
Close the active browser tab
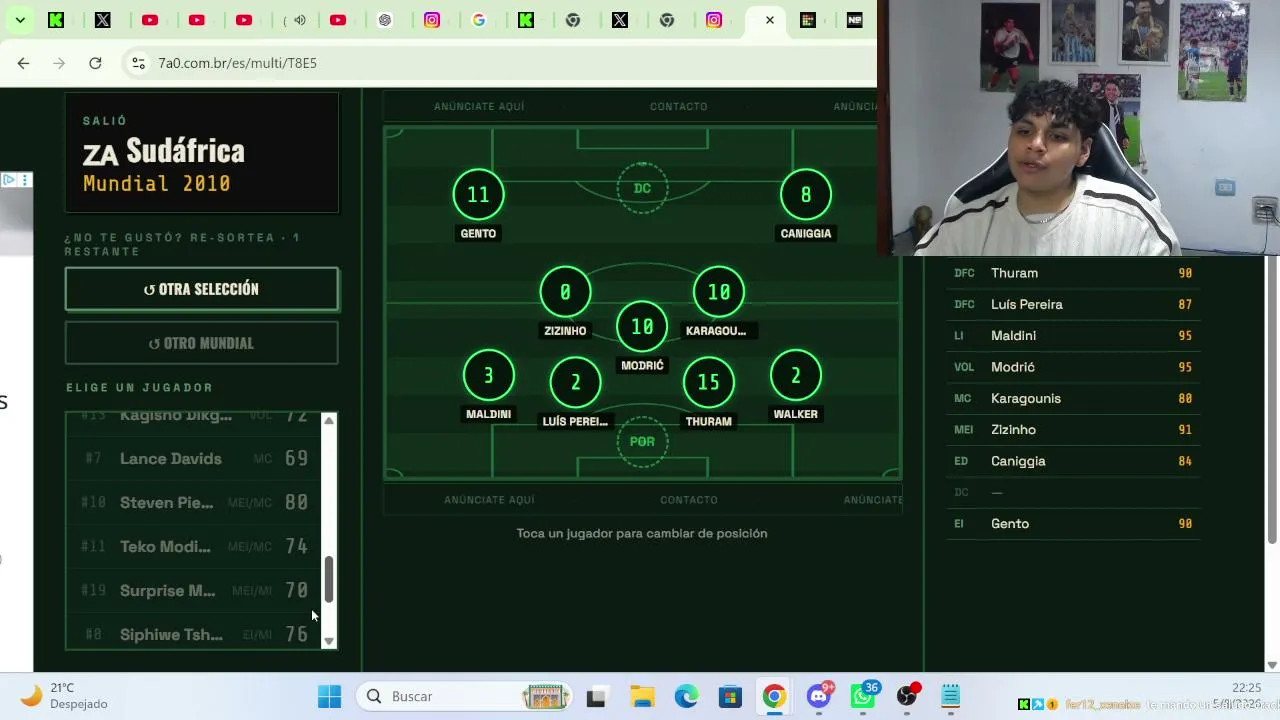[769, 20]
